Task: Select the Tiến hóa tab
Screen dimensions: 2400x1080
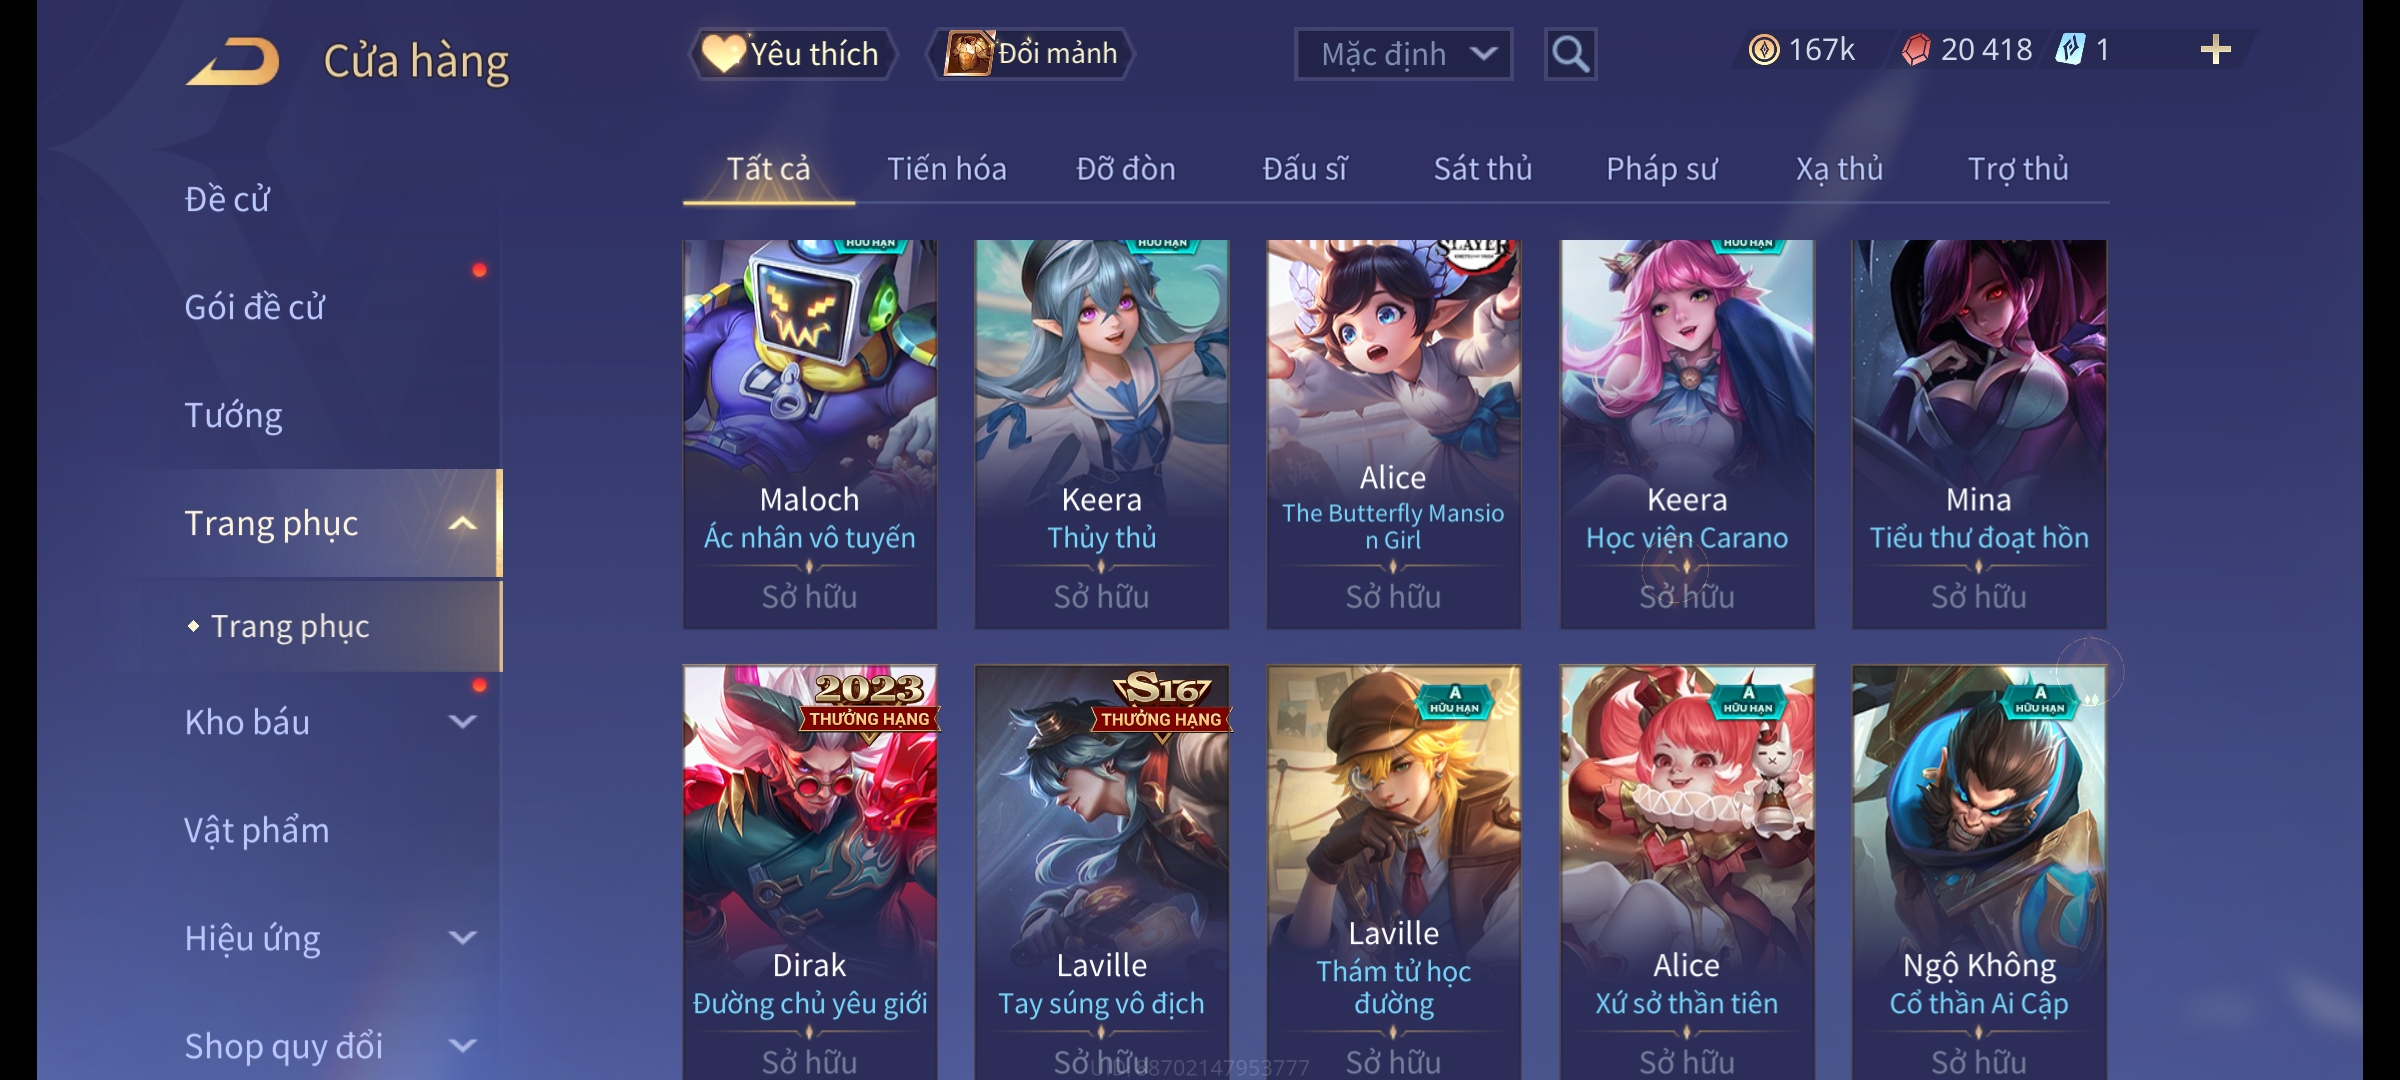Action: [x=946, y=169]
